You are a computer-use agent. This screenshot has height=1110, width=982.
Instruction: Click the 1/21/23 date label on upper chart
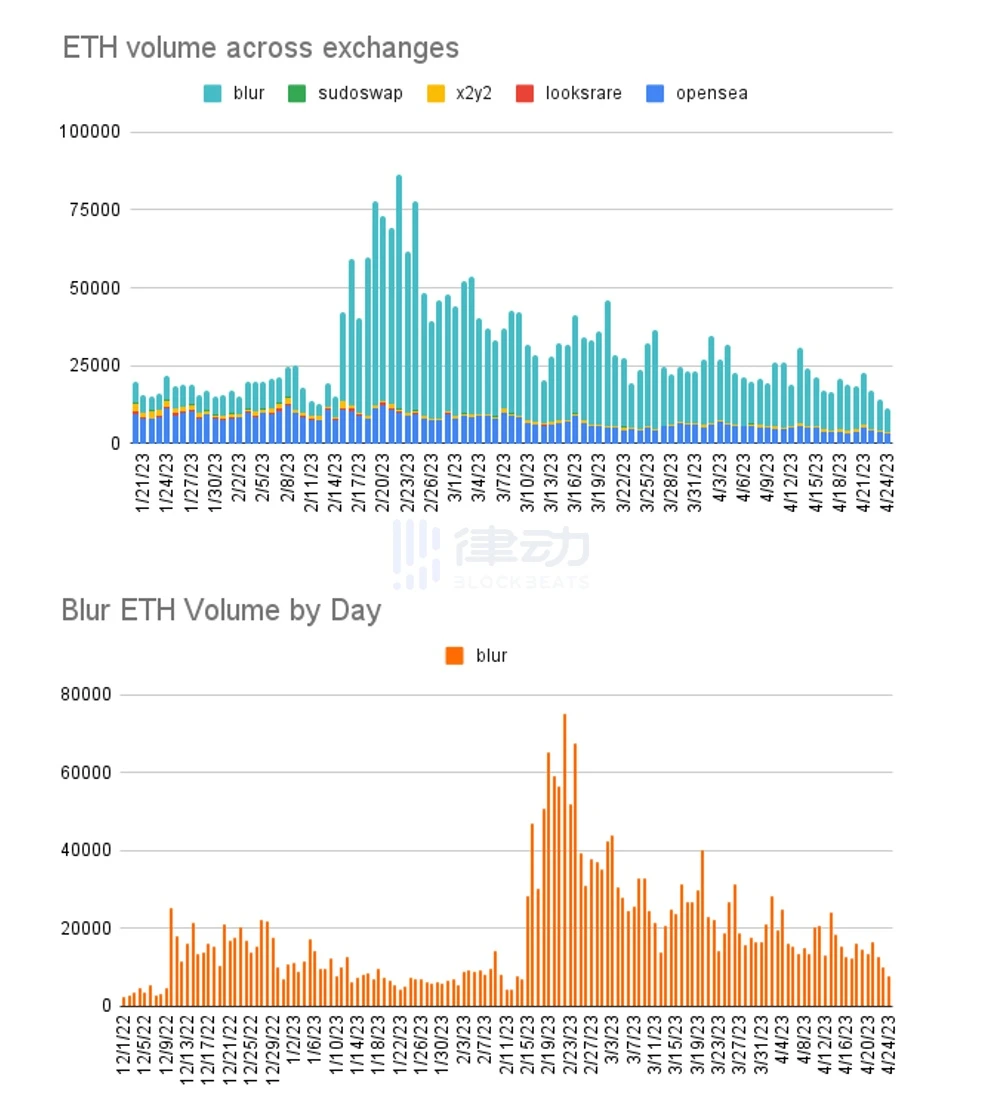pos(142,483)
